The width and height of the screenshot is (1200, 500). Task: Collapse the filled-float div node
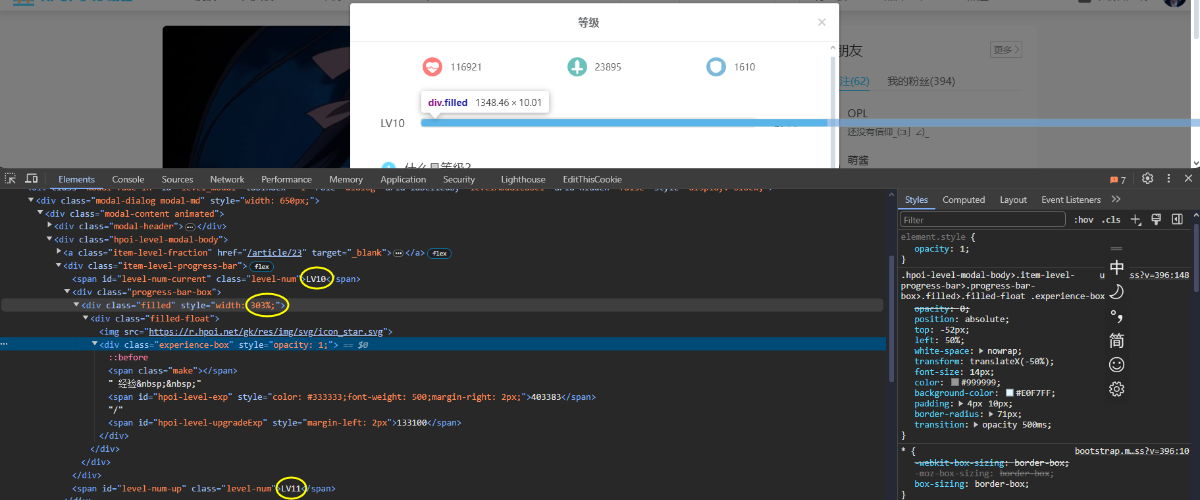(85, 318)
